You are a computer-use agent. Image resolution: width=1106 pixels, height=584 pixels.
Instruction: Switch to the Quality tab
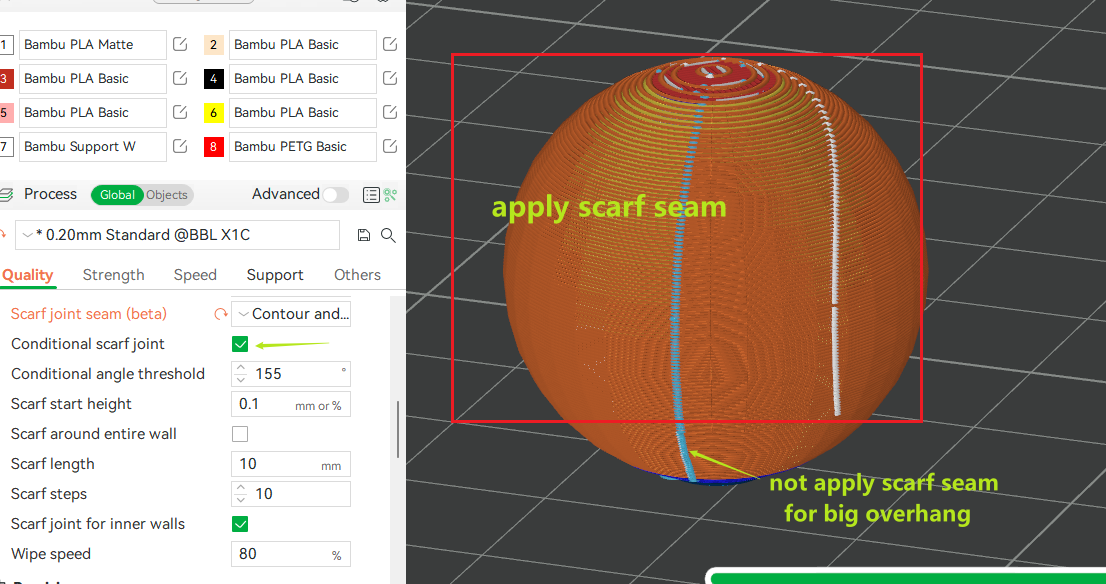click(28, 275)
